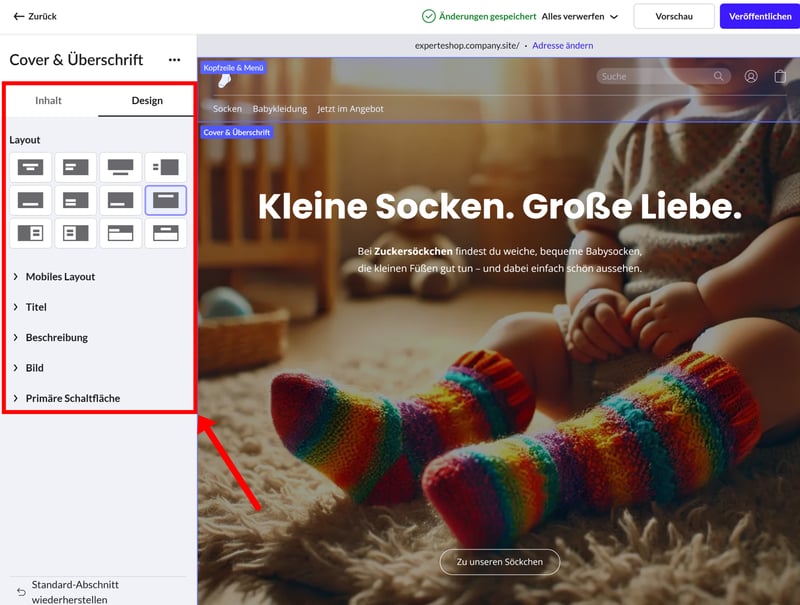Click the restore icon for Standard-Abschnitt wiederherstellen
Image resolution: width=800 pixels, height=605 pixels.
point(21,592)
